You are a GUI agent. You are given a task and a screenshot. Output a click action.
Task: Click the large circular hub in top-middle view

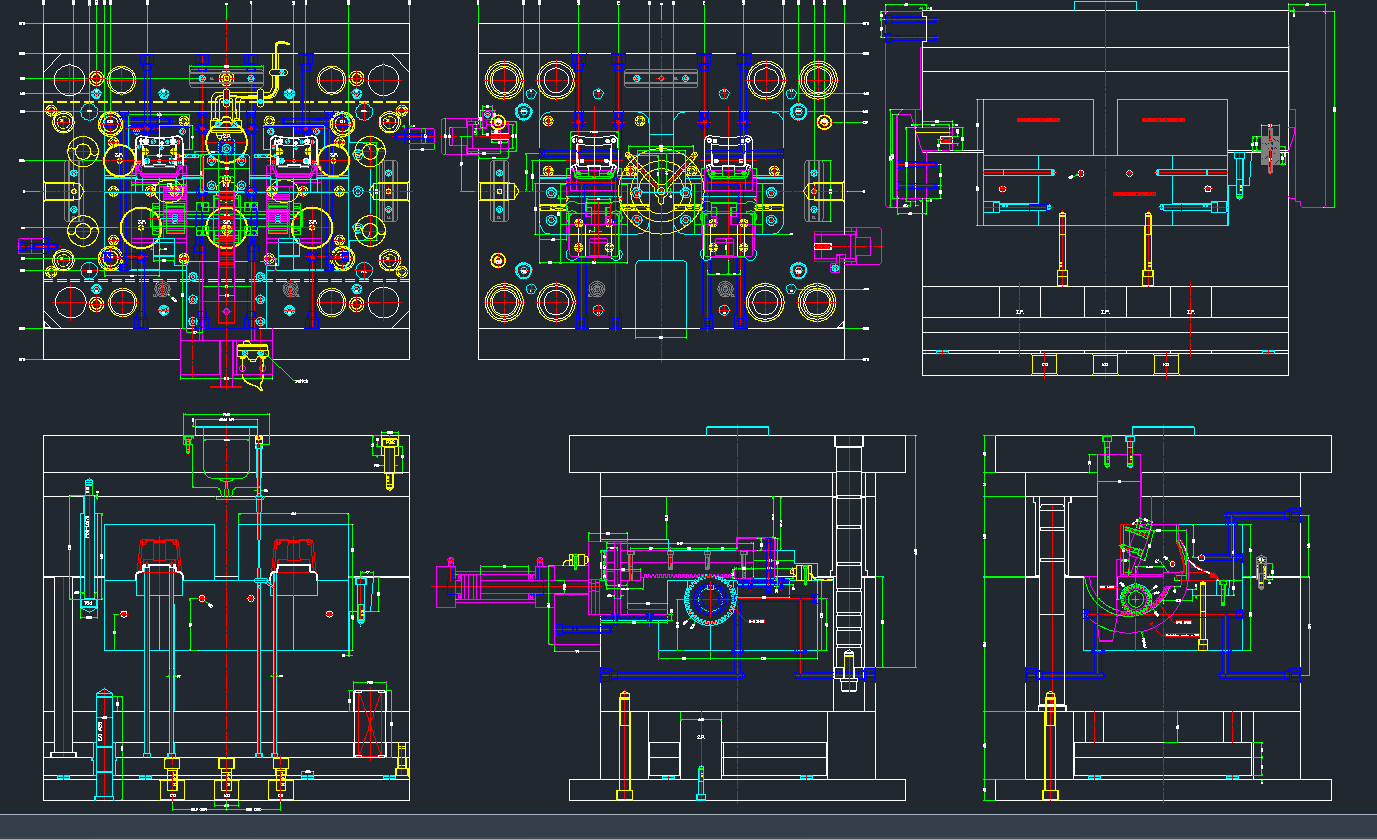660,188
